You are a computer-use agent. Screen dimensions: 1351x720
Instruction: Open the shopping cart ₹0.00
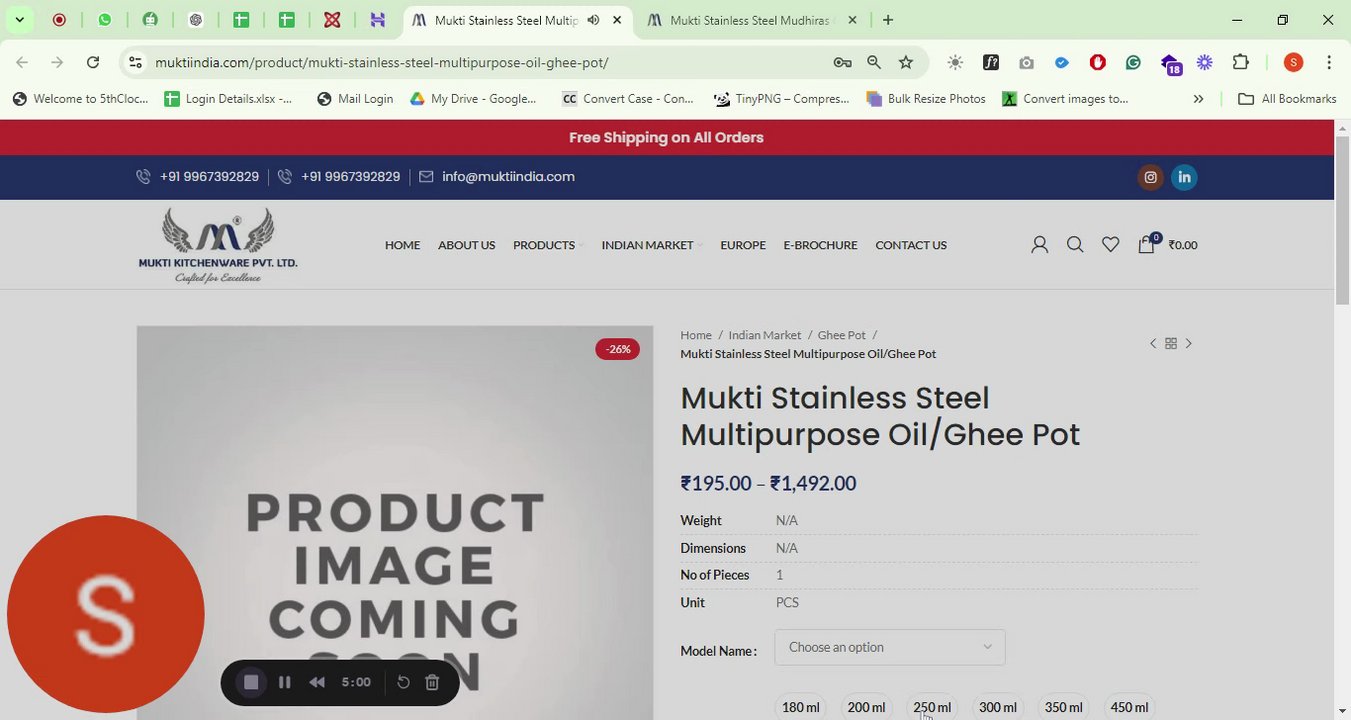tap(1167, 244)
